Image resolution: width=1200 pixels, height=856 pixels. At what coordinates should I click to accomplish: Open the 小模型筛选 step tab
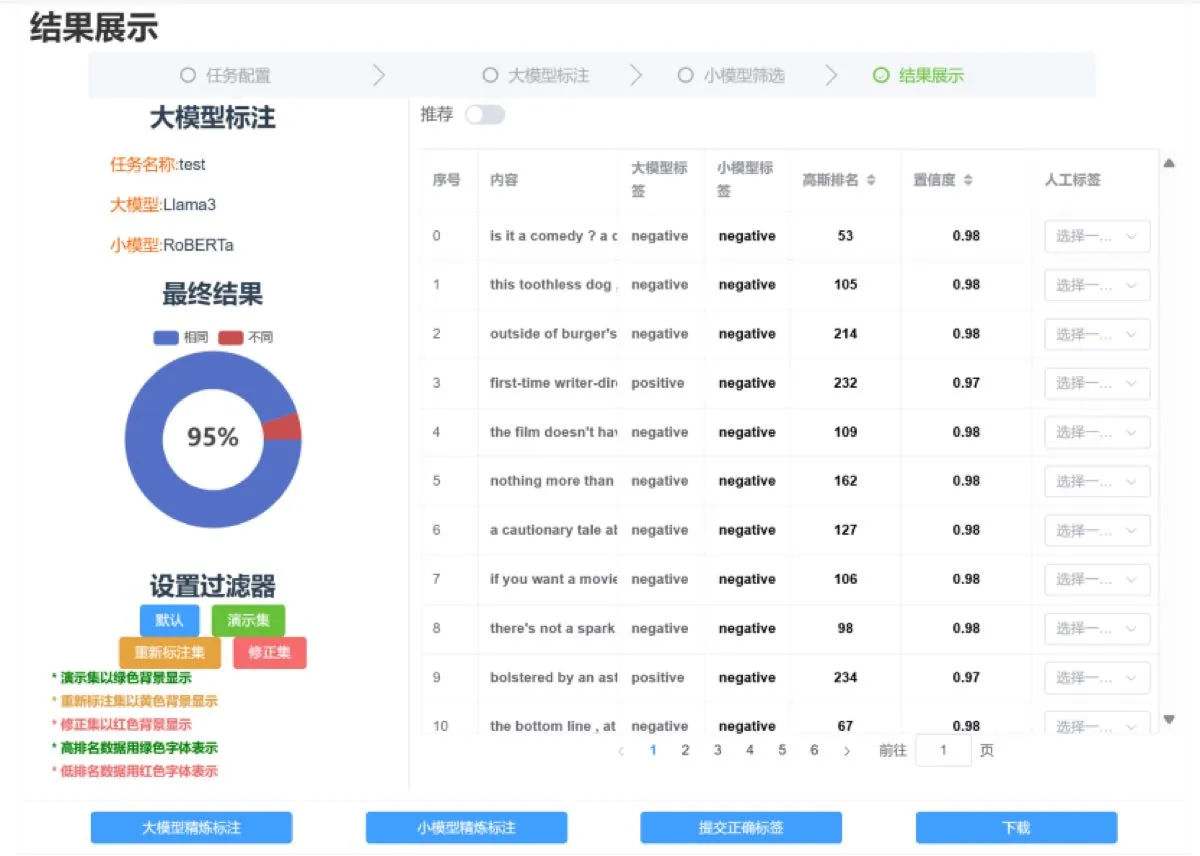pyautogui.click(x=731, y=75)
